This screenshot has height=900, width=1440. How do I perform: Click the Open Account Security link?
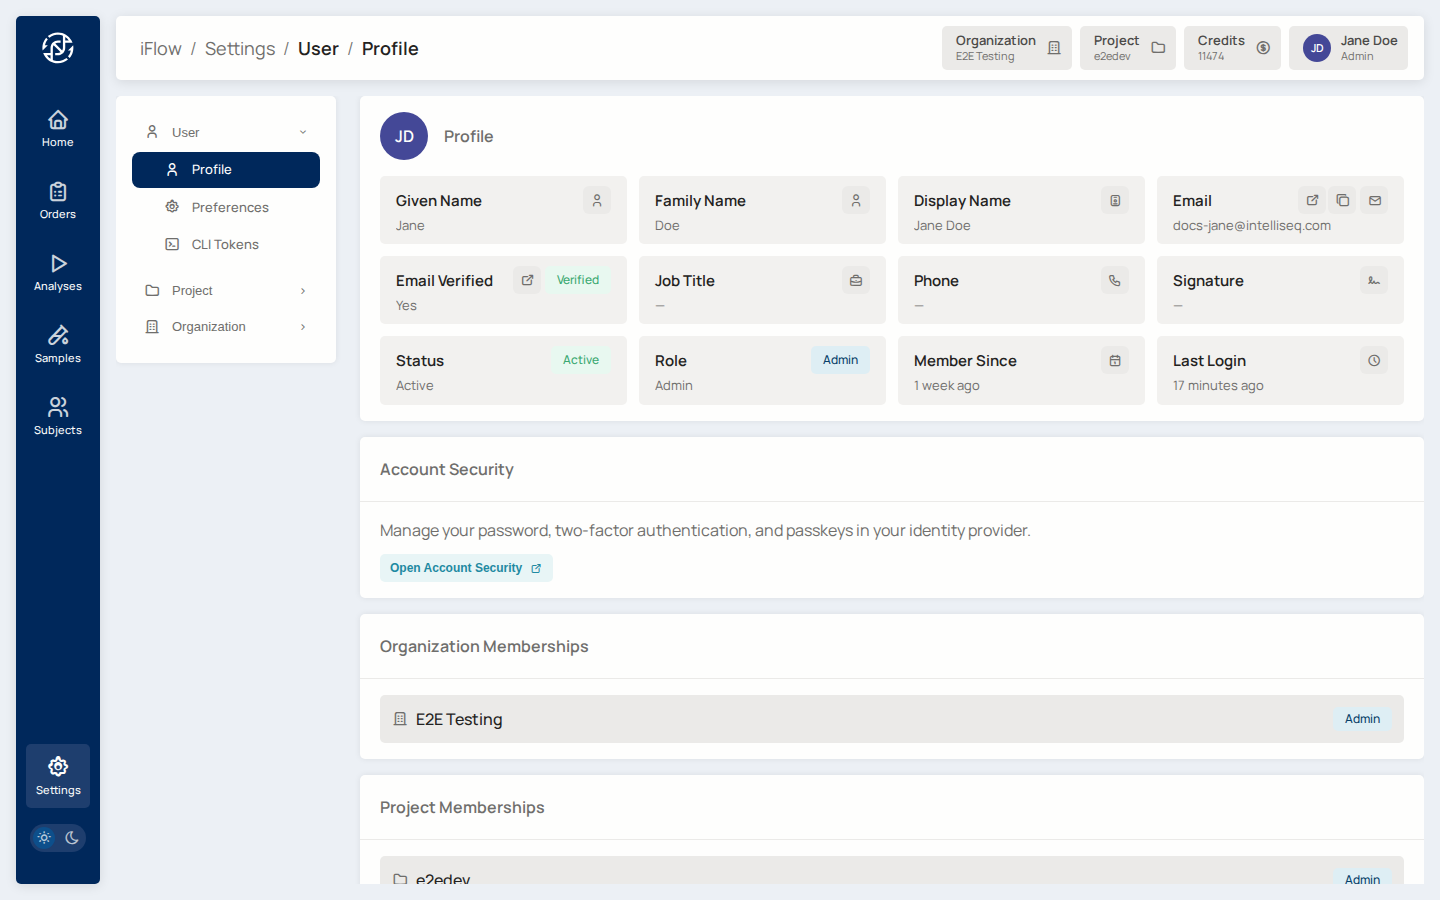coord(465,568)
